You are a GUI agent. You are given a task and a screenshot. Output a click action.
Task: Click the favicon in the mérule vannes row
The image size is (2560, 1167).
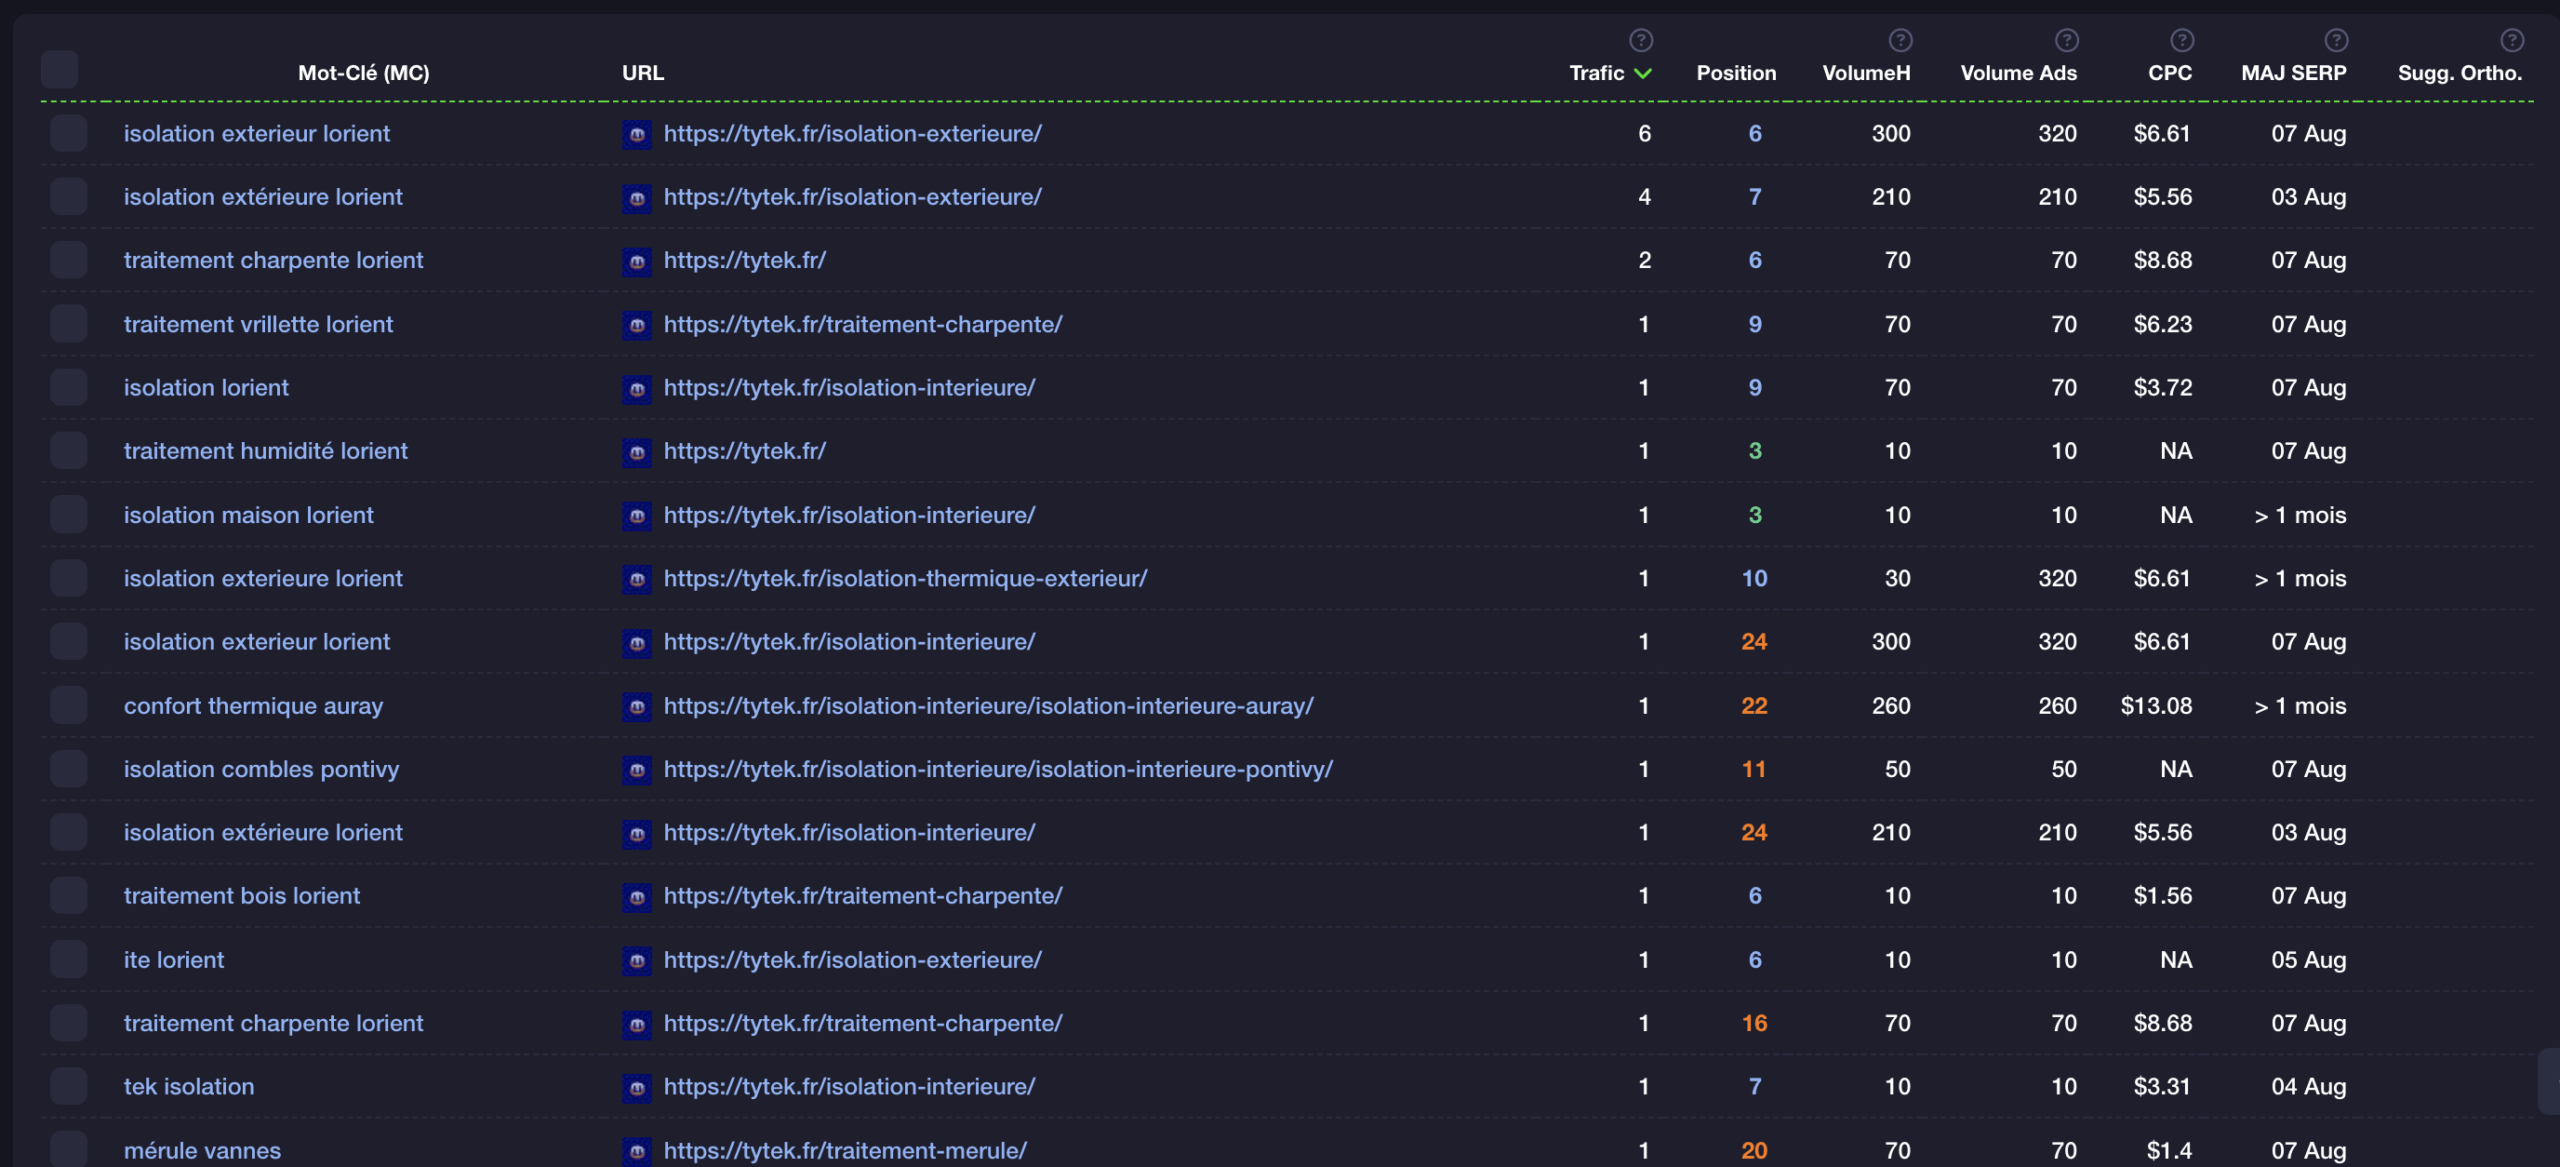pos(636,1151)
